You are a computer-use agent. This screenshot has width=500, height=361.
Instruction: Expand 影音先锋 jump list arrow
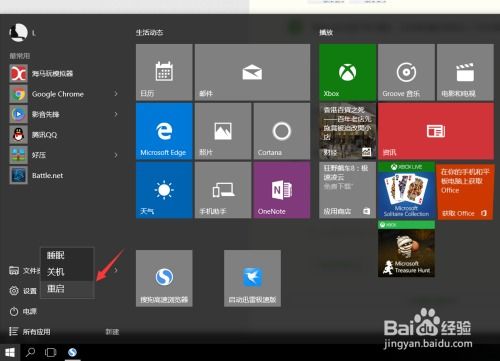(x=116, y=114)
